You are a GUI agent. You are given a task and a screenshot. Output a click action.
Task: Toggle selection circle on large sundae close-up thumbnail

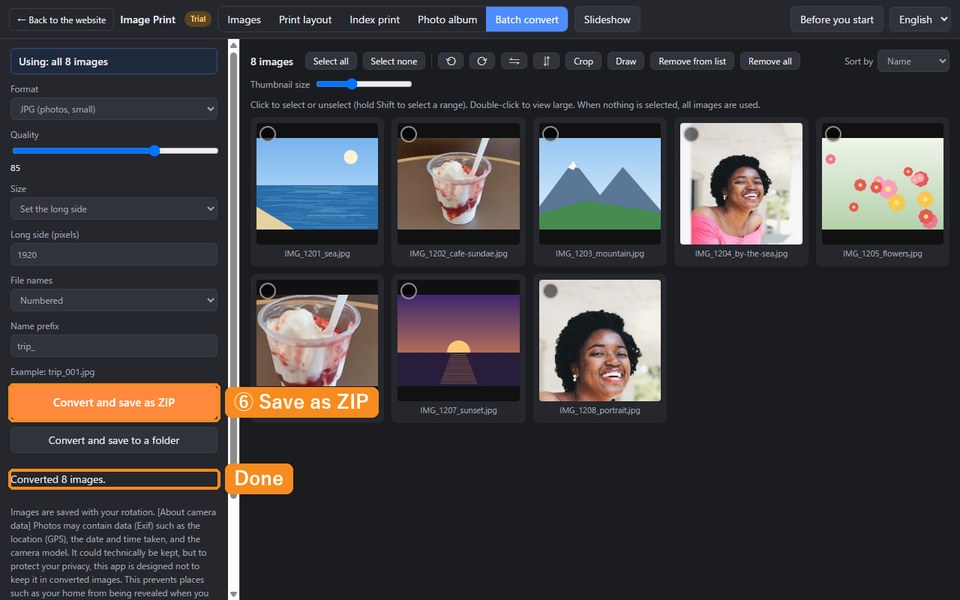(x=268, y=290)
